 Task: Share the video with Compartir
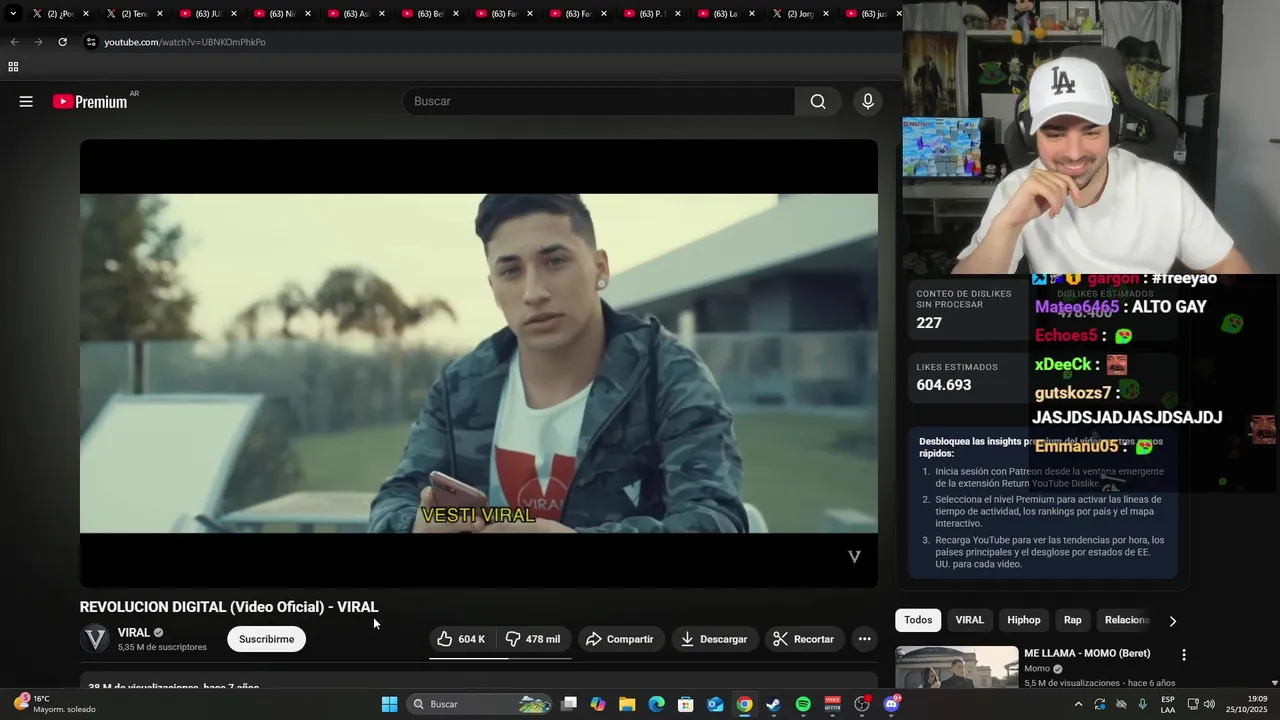click(620, 639)
